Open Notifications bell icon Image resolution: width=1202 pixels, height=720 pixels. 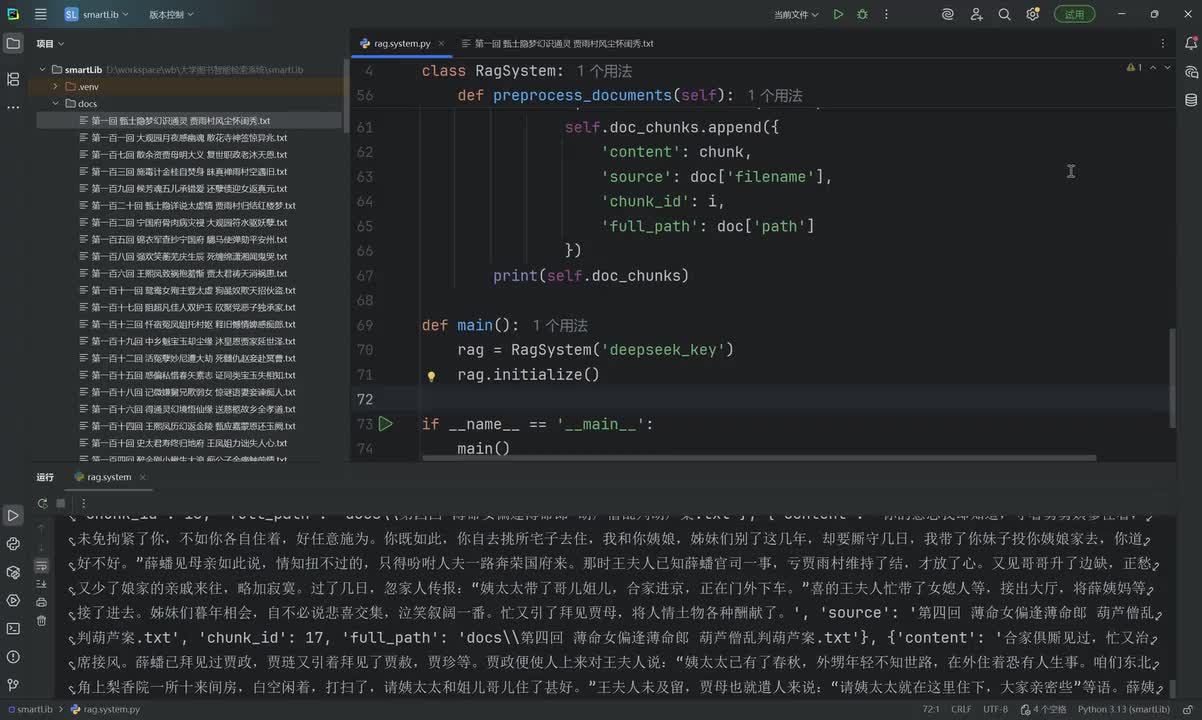[1190, 44]
